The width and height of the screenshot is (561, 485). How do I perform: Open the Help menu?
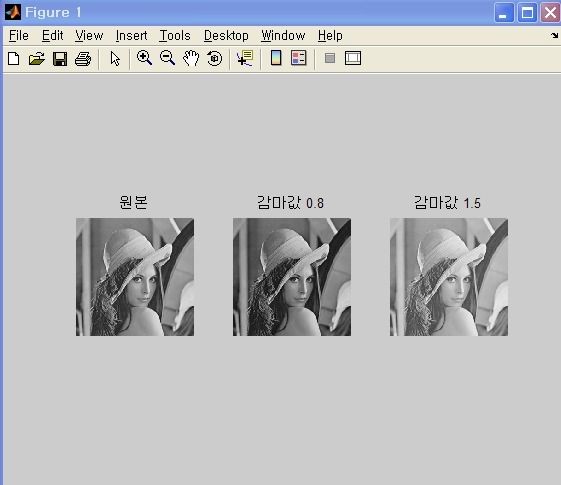tap(330, 35)
